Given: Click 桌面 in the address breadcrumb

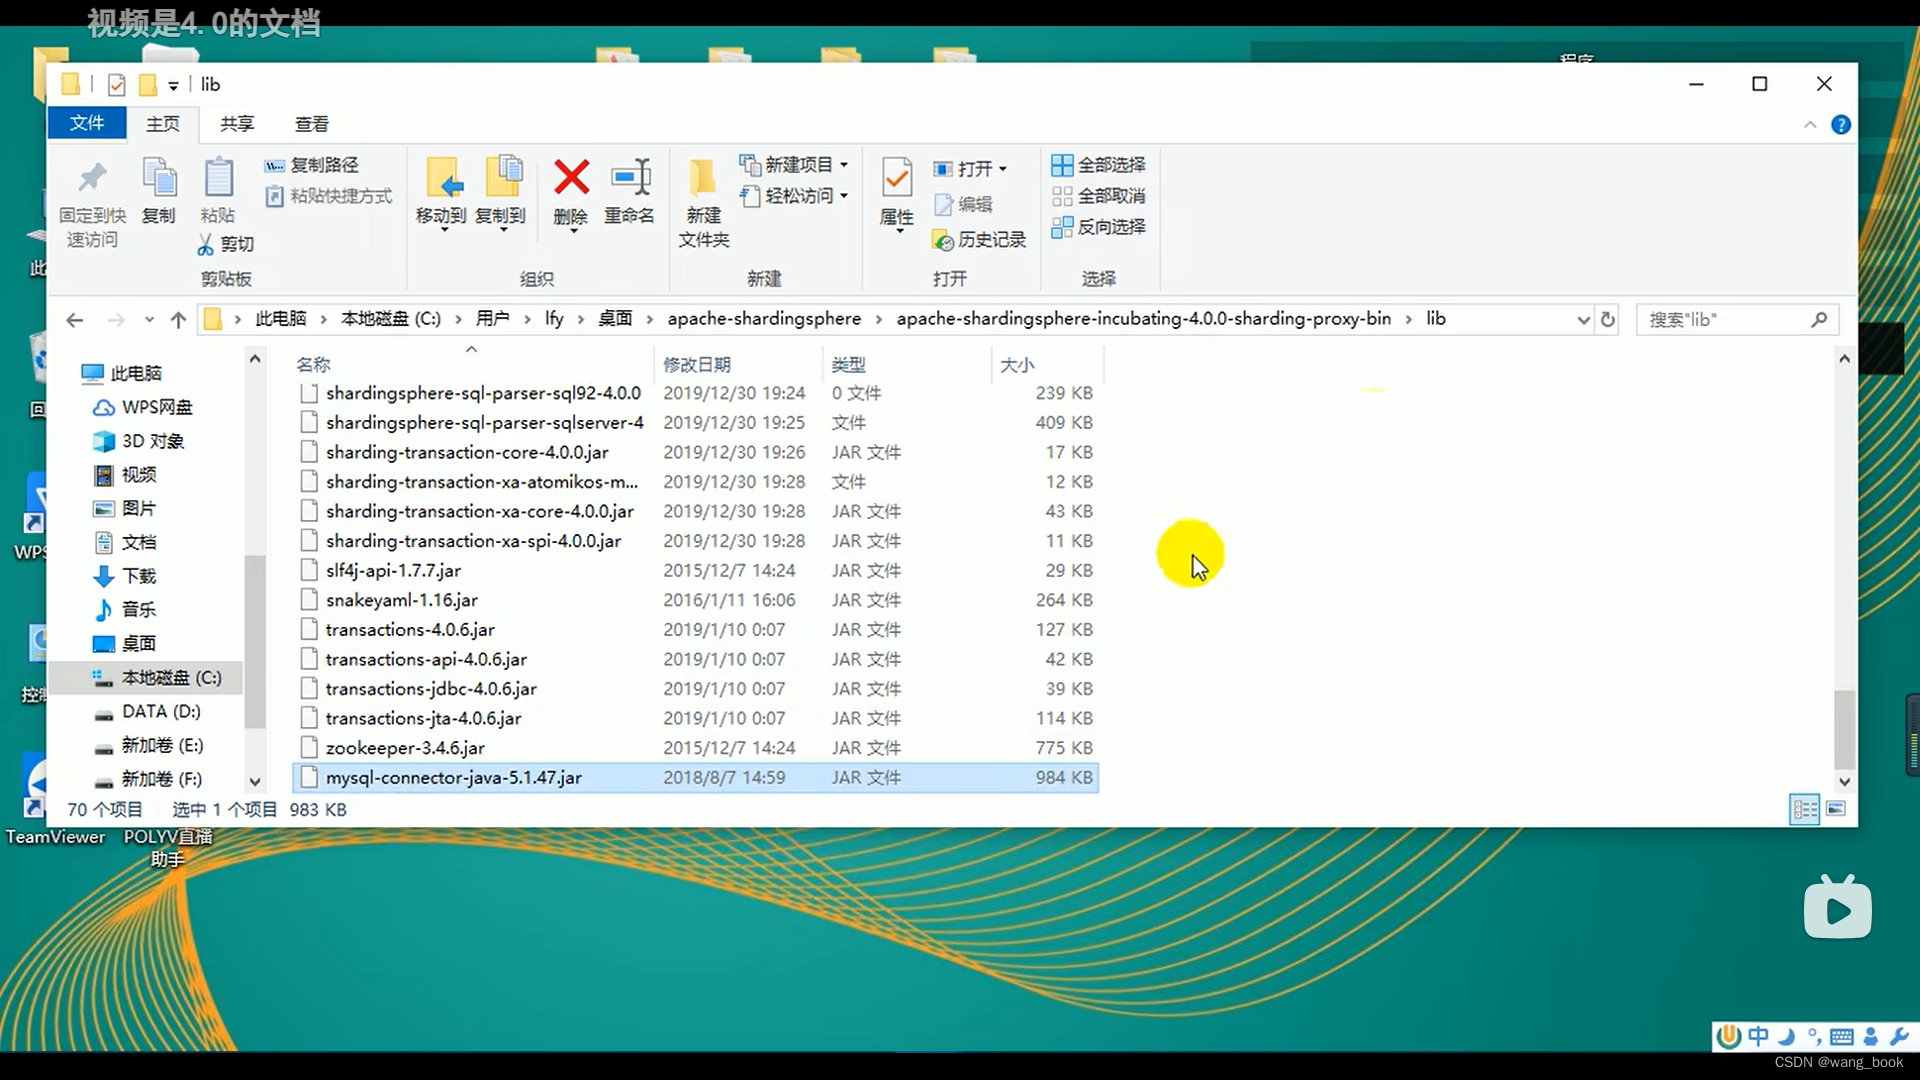Looking at the screenshot, I should pos(615,319).
